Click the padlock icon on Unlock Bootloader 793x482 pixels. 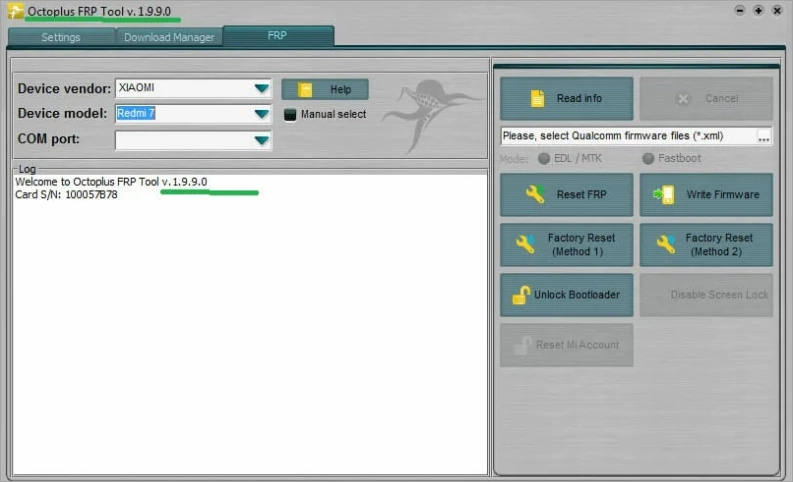[520, 295]
